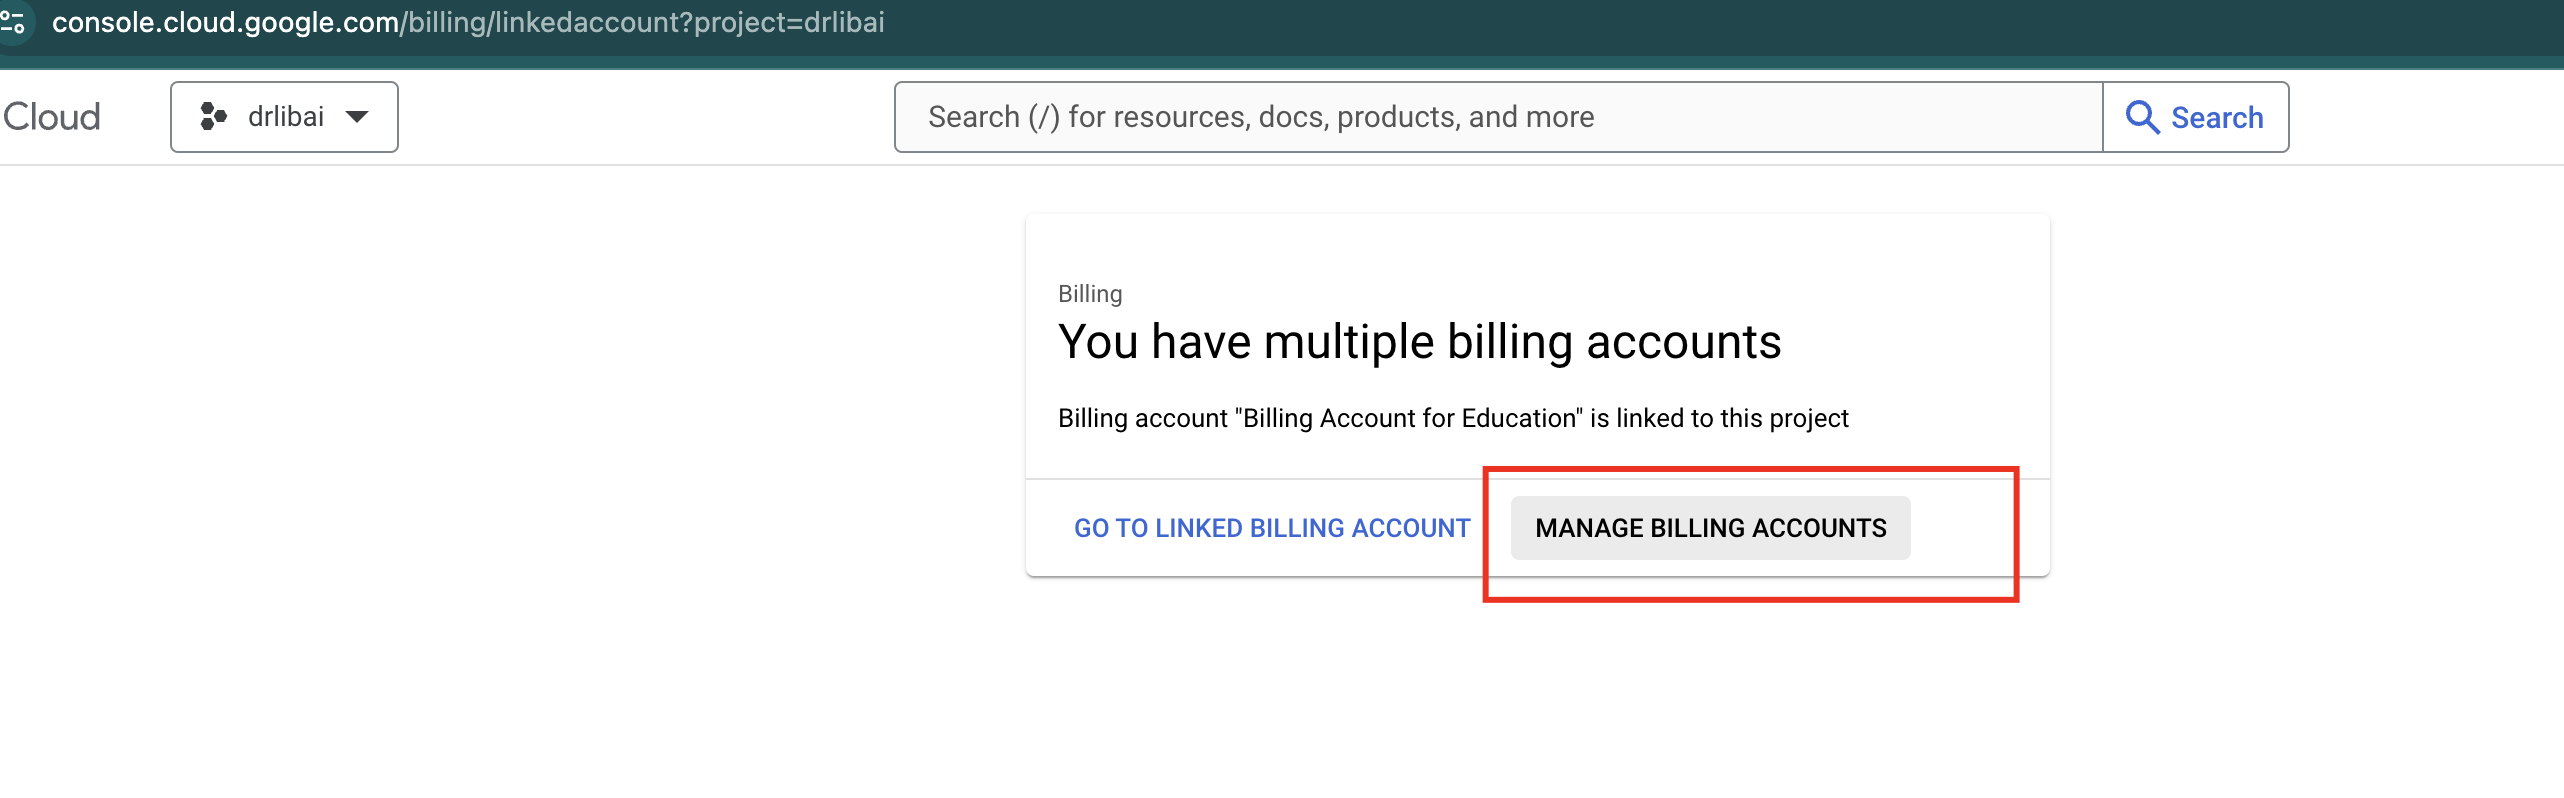
Task: Click the blue Search button
Action: pyautogui.click(x=2196, y=117)
